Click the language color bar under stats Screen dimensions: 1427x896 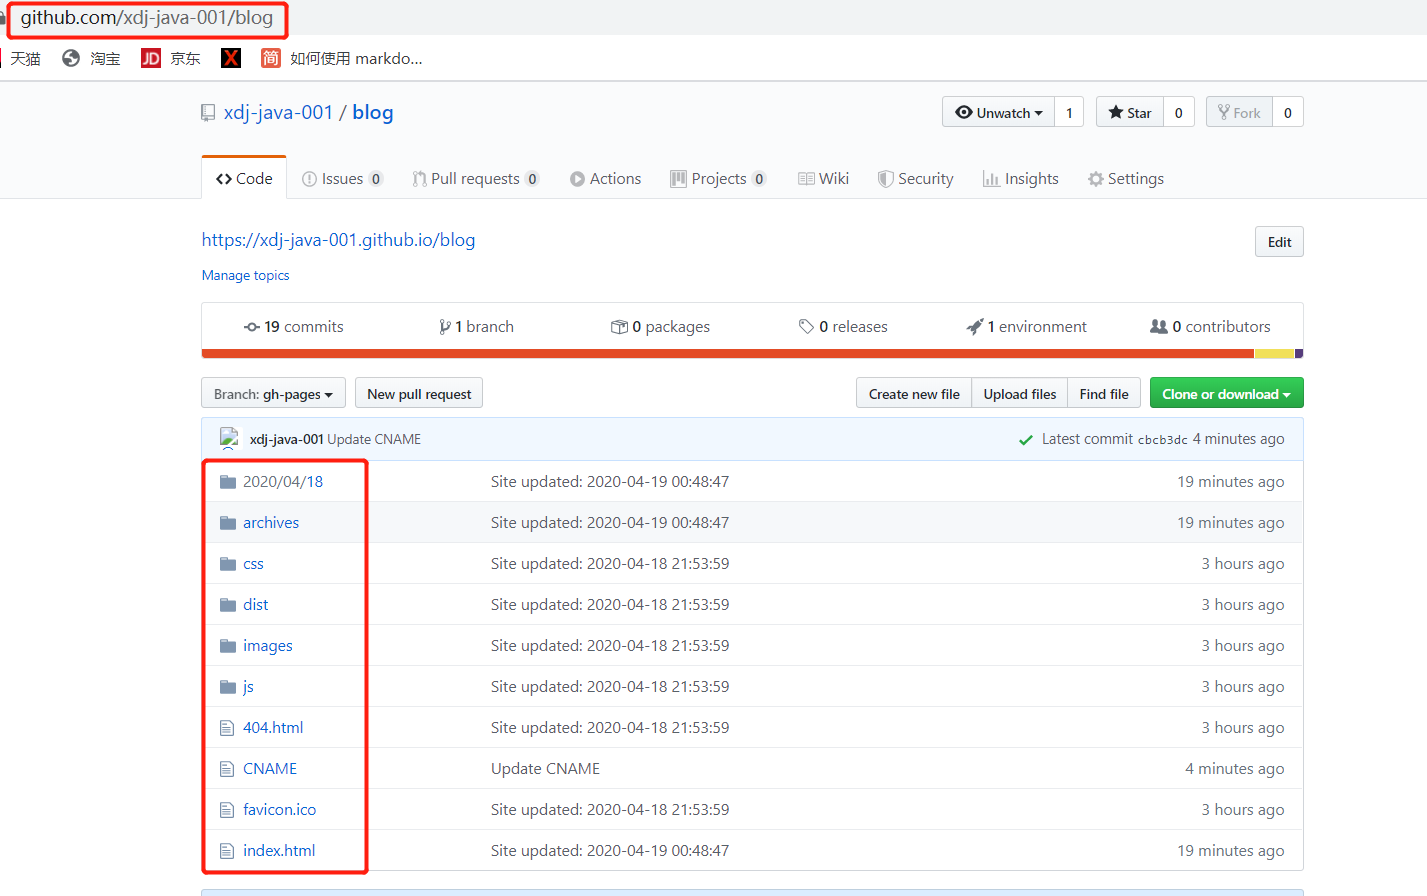(727, 354)
